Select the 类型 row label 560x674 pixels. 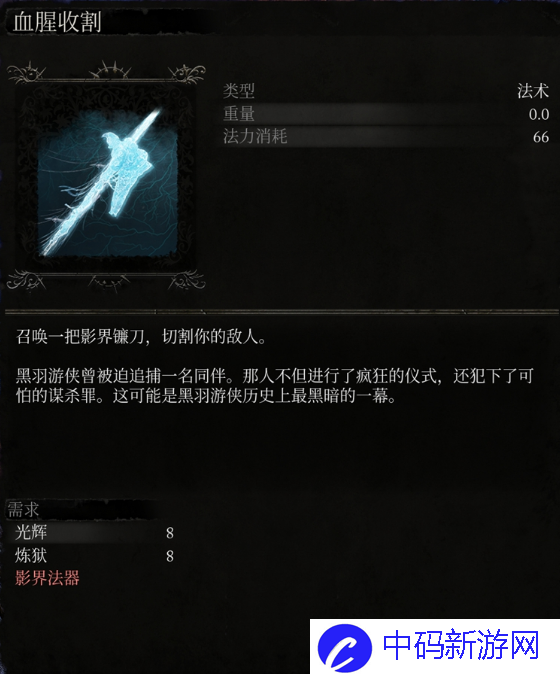click(239, 91)
